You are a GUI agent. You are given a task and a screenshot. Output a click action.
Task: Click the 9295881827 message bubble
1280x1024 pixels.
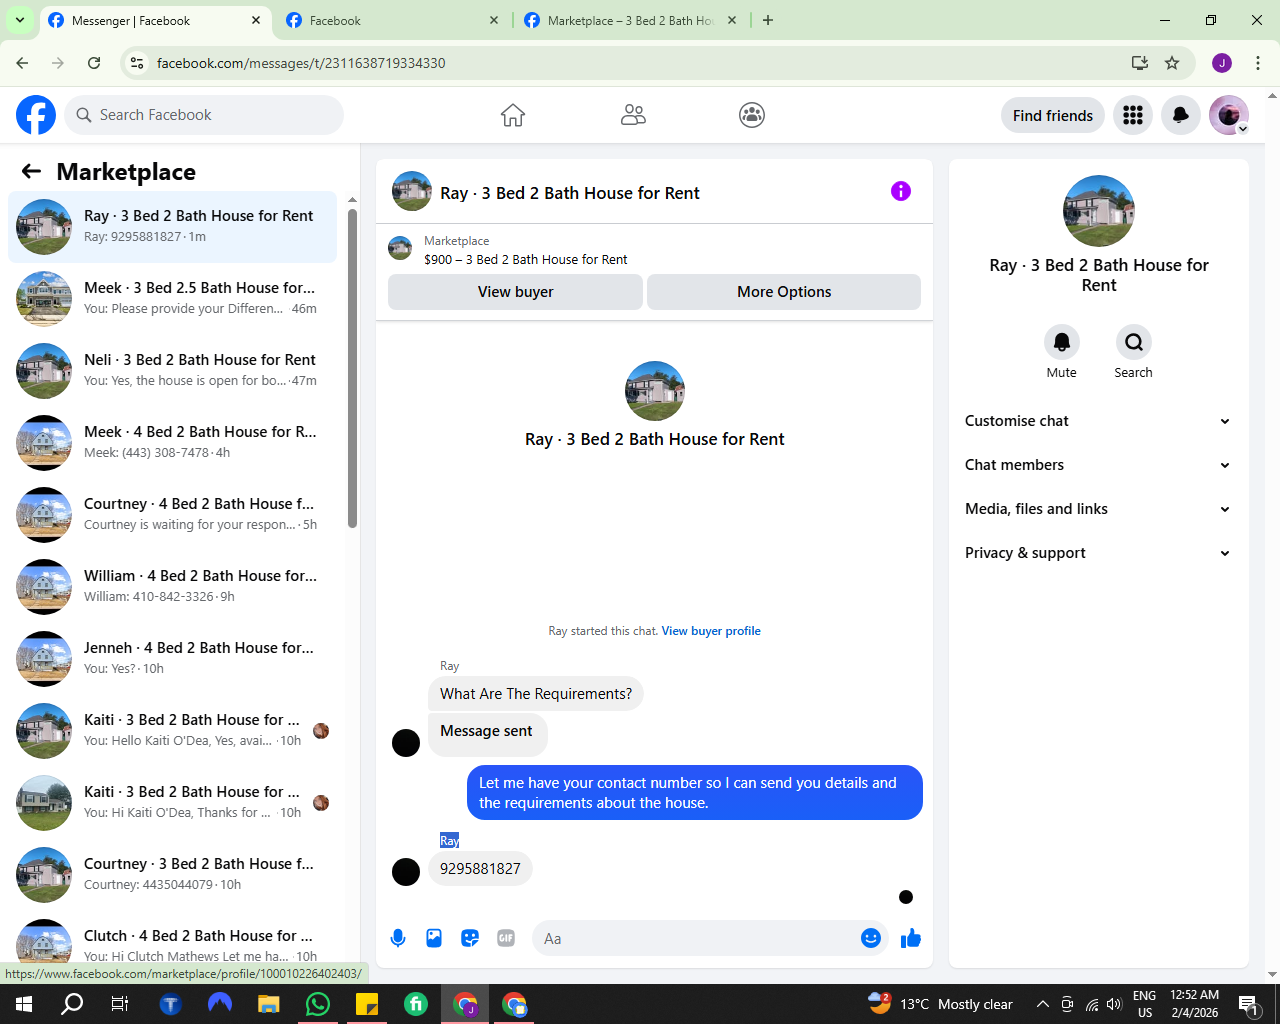click(480, 869)
